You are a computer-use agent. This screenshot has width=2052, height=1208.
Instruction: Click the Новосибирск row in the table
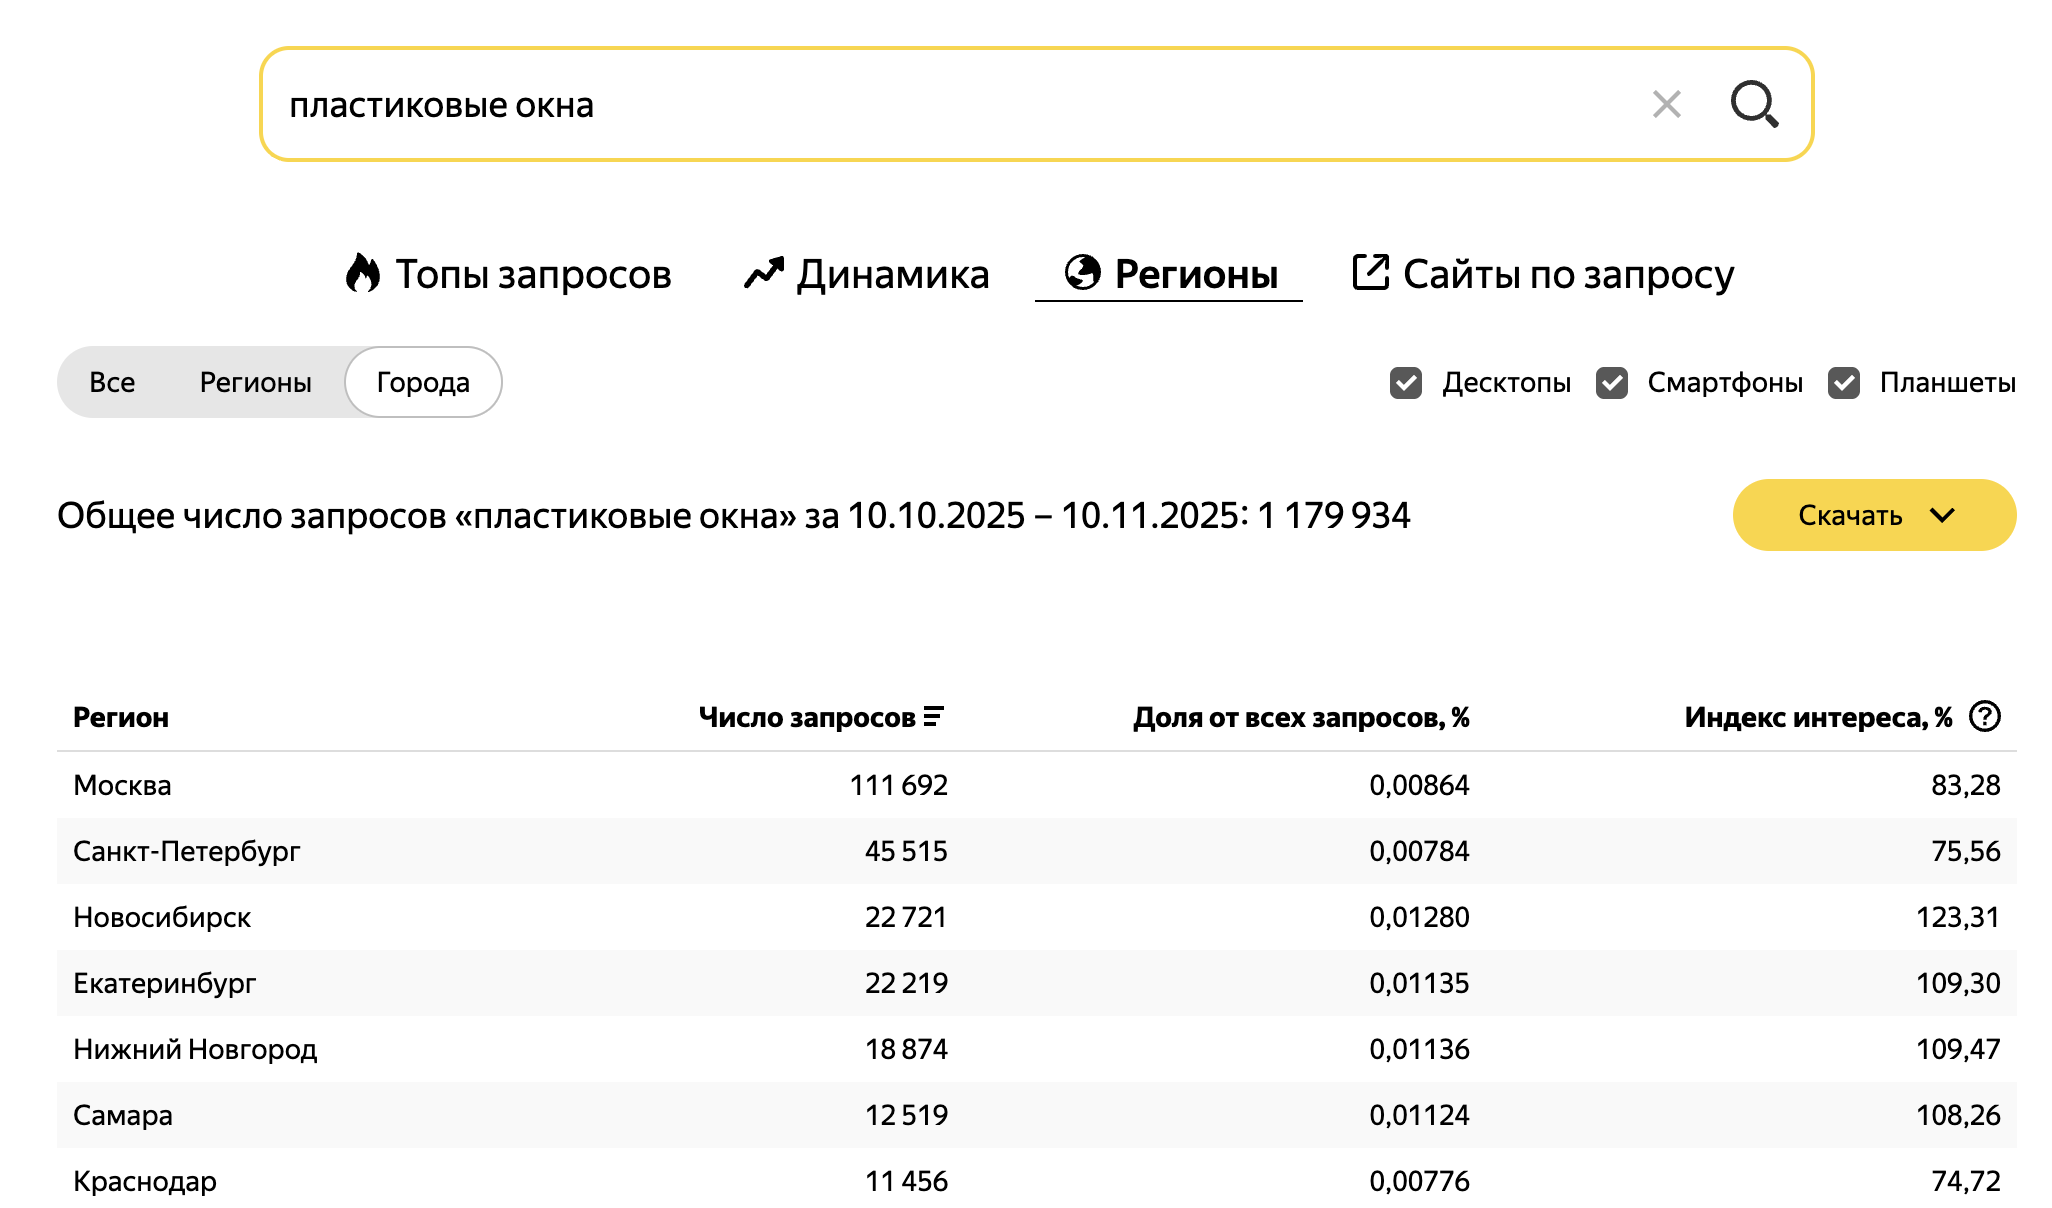pos(162,917)
